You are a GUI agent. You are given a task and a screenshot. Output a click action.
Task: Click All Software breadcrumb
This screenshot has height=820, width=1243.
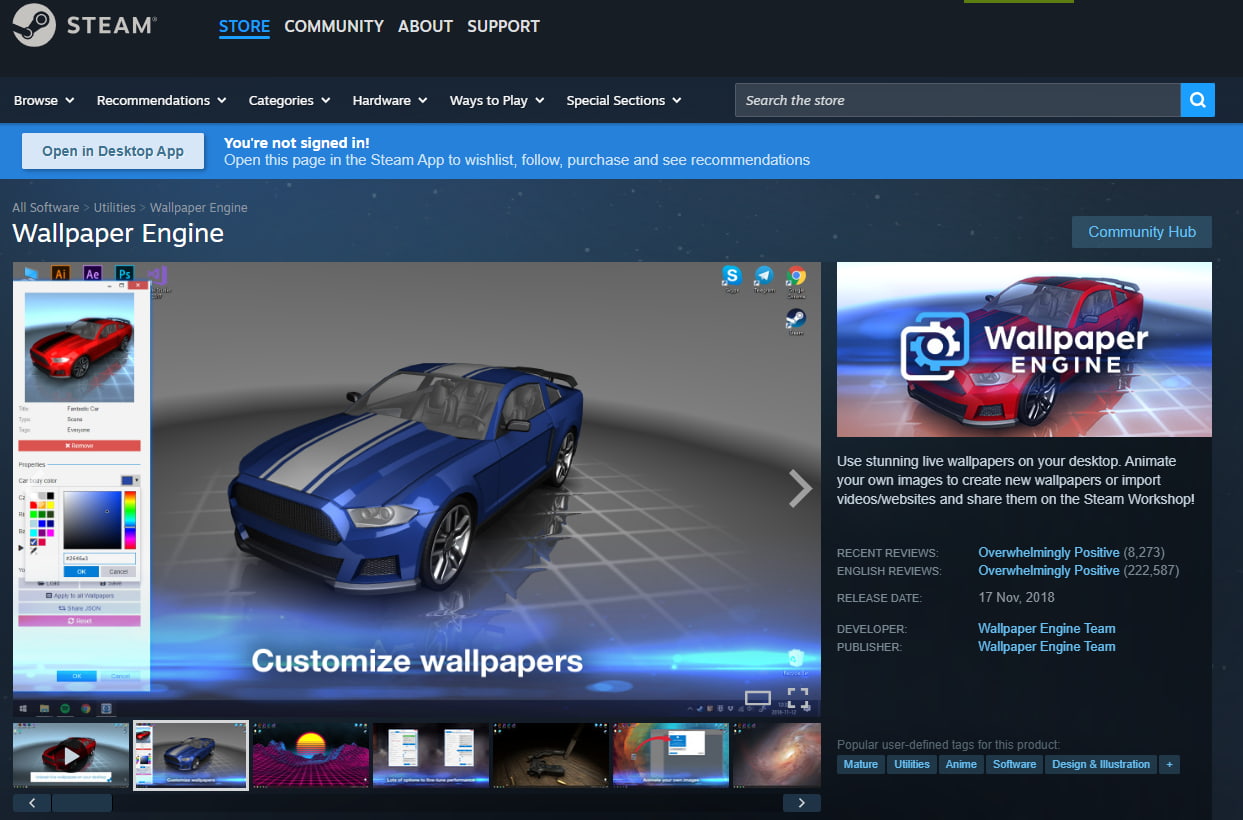coord(45,207)
